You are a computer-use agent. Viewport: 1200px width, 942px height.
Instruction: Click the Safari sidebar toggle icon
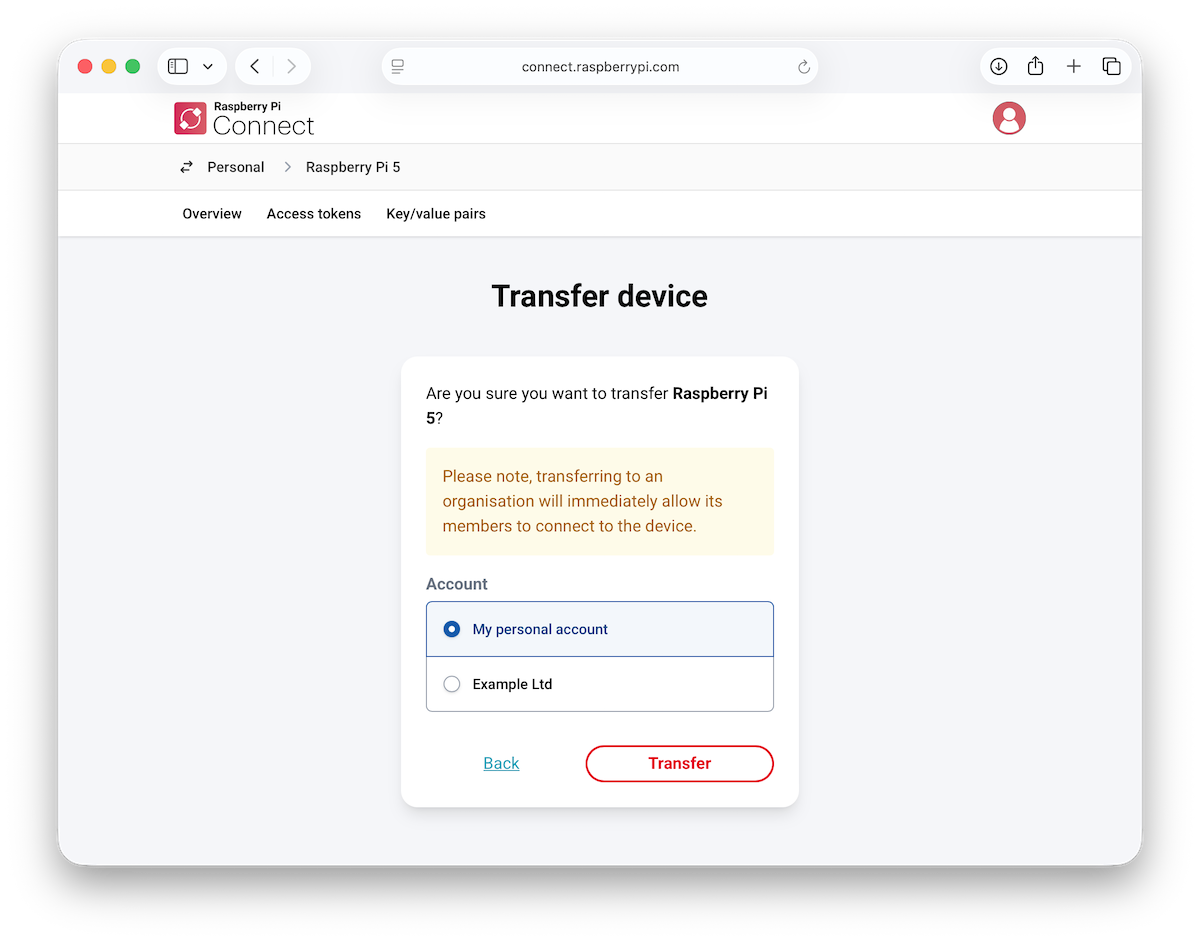(x=178, y=67)
